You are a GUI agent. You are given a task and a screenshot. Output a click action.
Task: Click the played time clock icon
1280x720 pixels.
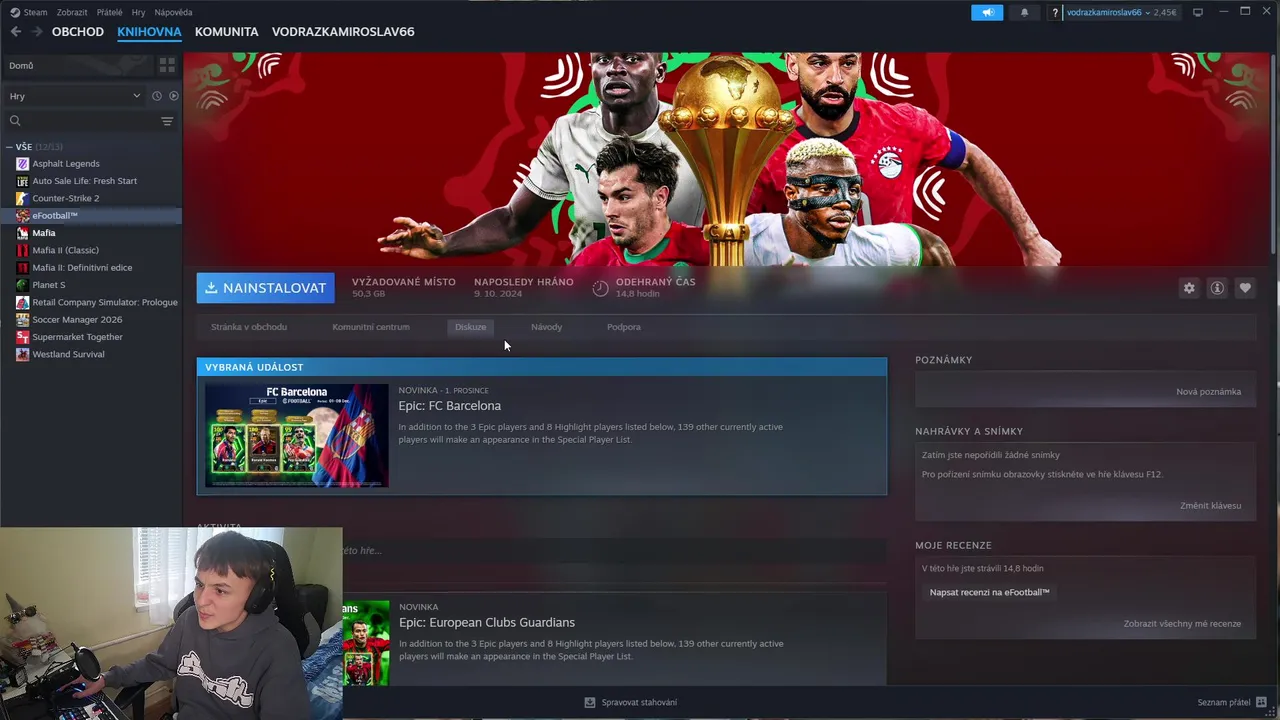[x=600, y=288]
